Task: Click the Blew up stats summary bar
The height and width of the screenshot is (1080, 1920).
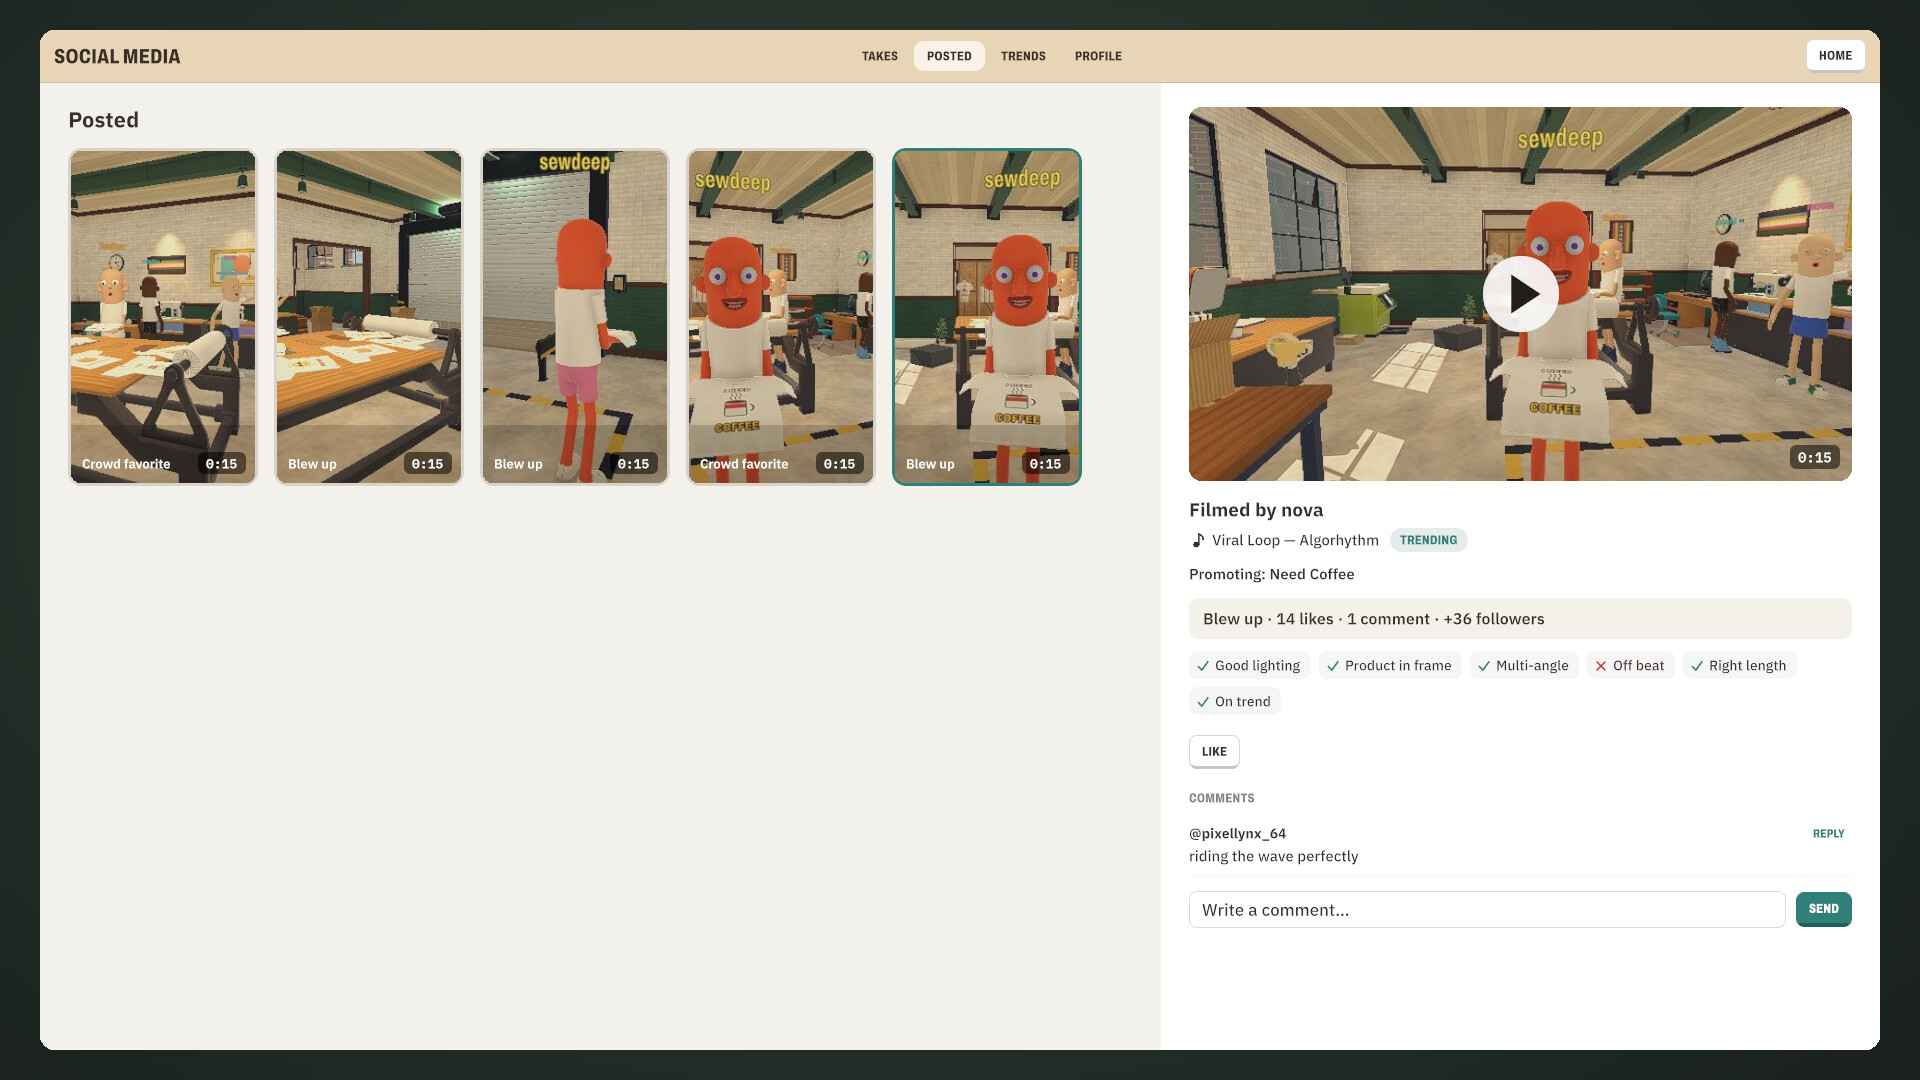Action: click(x=1520, y=619)
